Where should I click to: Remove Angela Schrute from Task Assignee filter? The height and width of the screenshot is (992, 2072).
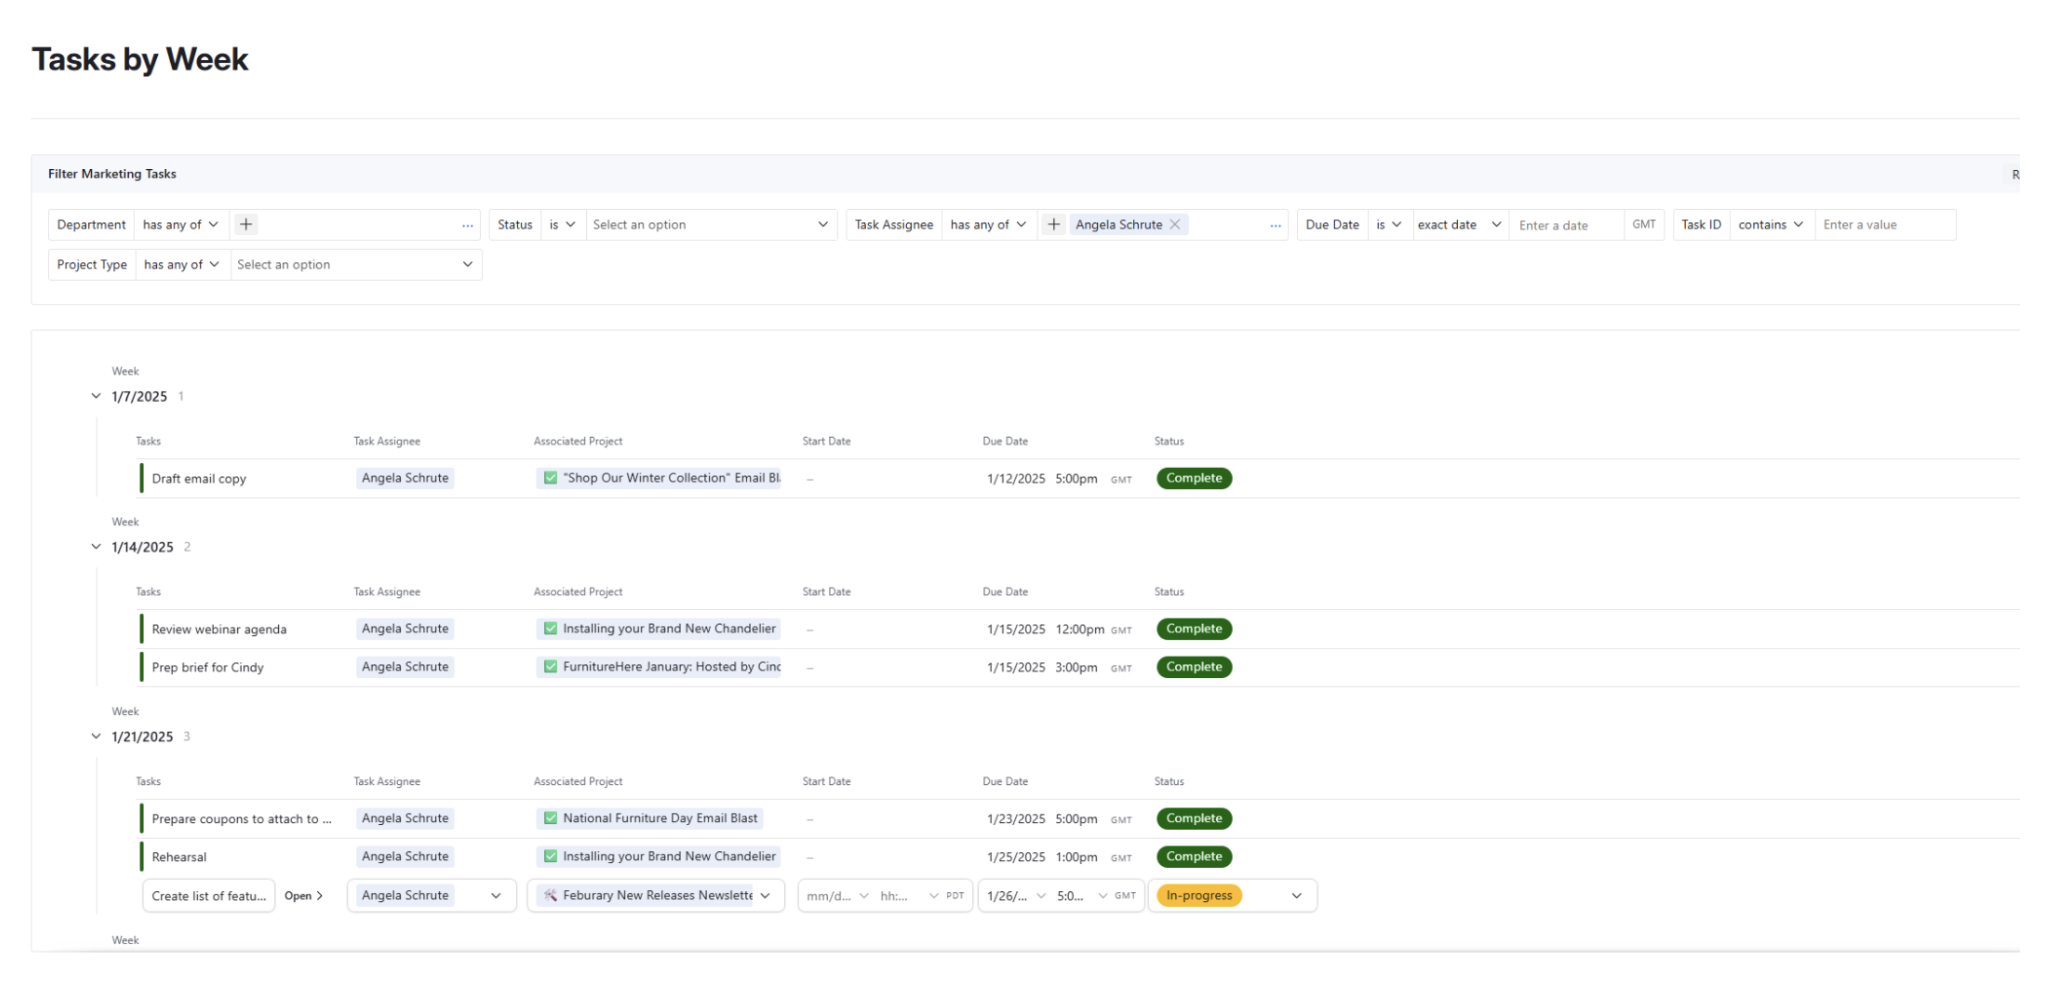point(1176,225)
